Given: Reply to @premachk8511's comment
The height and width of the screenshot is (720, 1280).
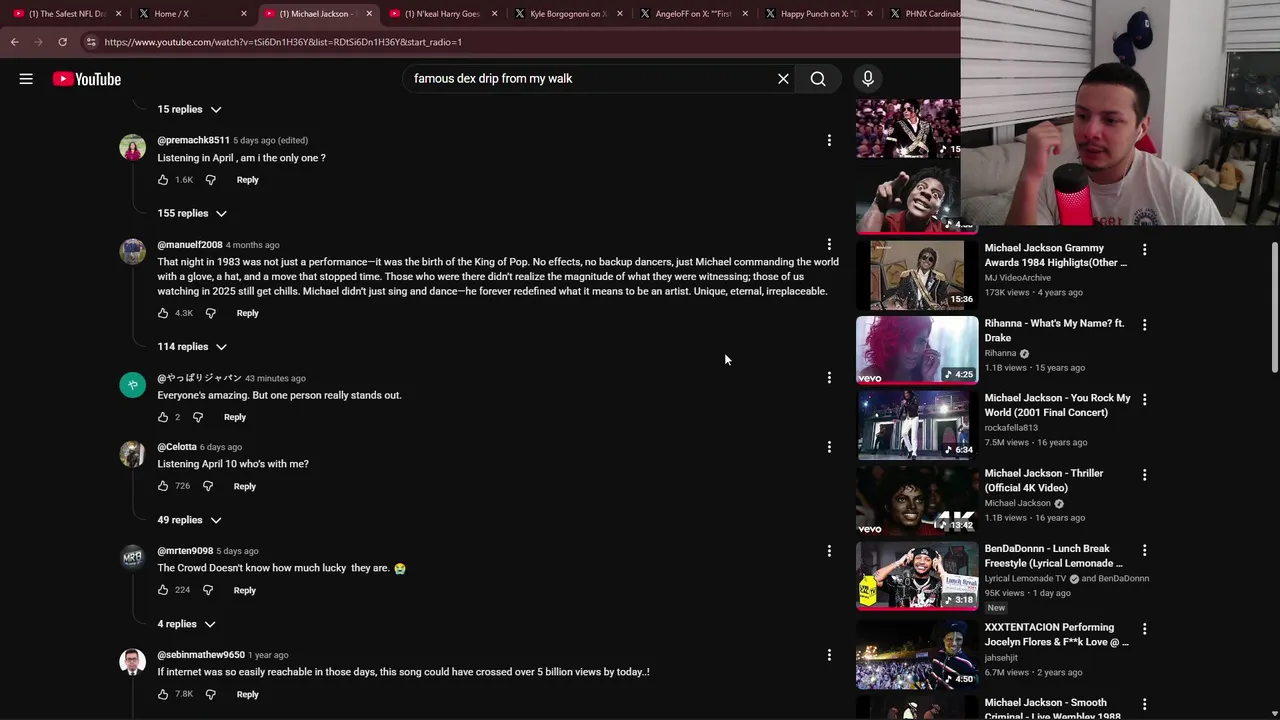Looking at the screenshot, I should coord(248,180).
